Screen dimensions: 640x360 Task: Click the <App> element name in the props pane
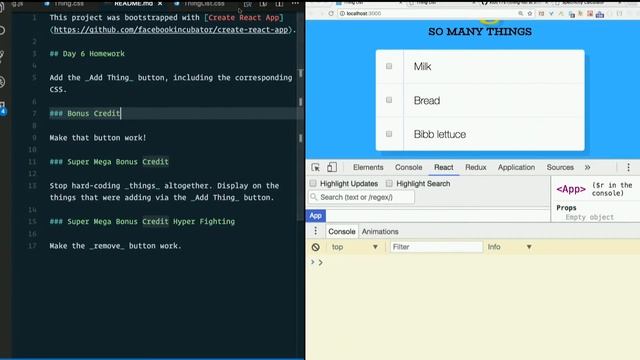571,189
